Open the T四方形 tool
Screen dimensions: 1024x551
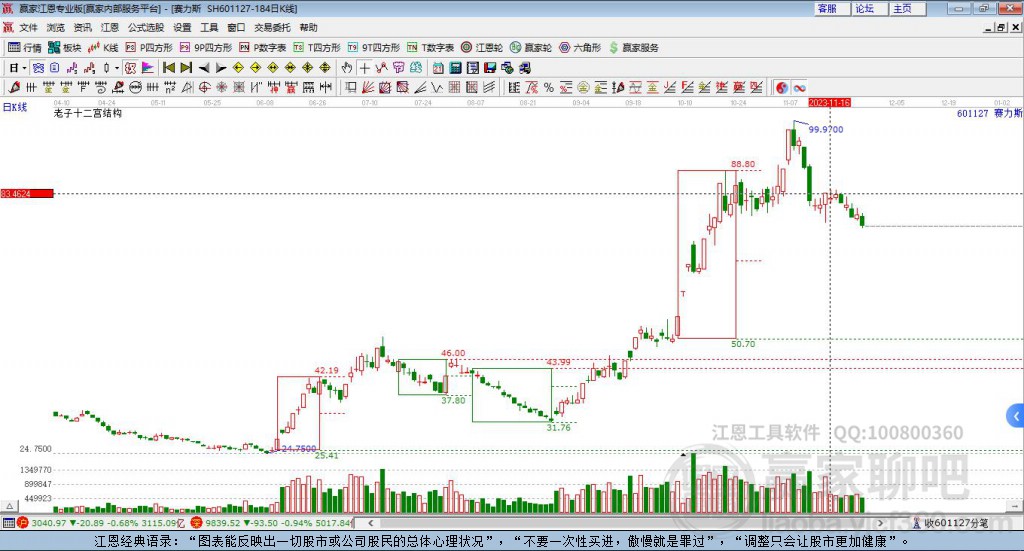click(x=317, y=48)
